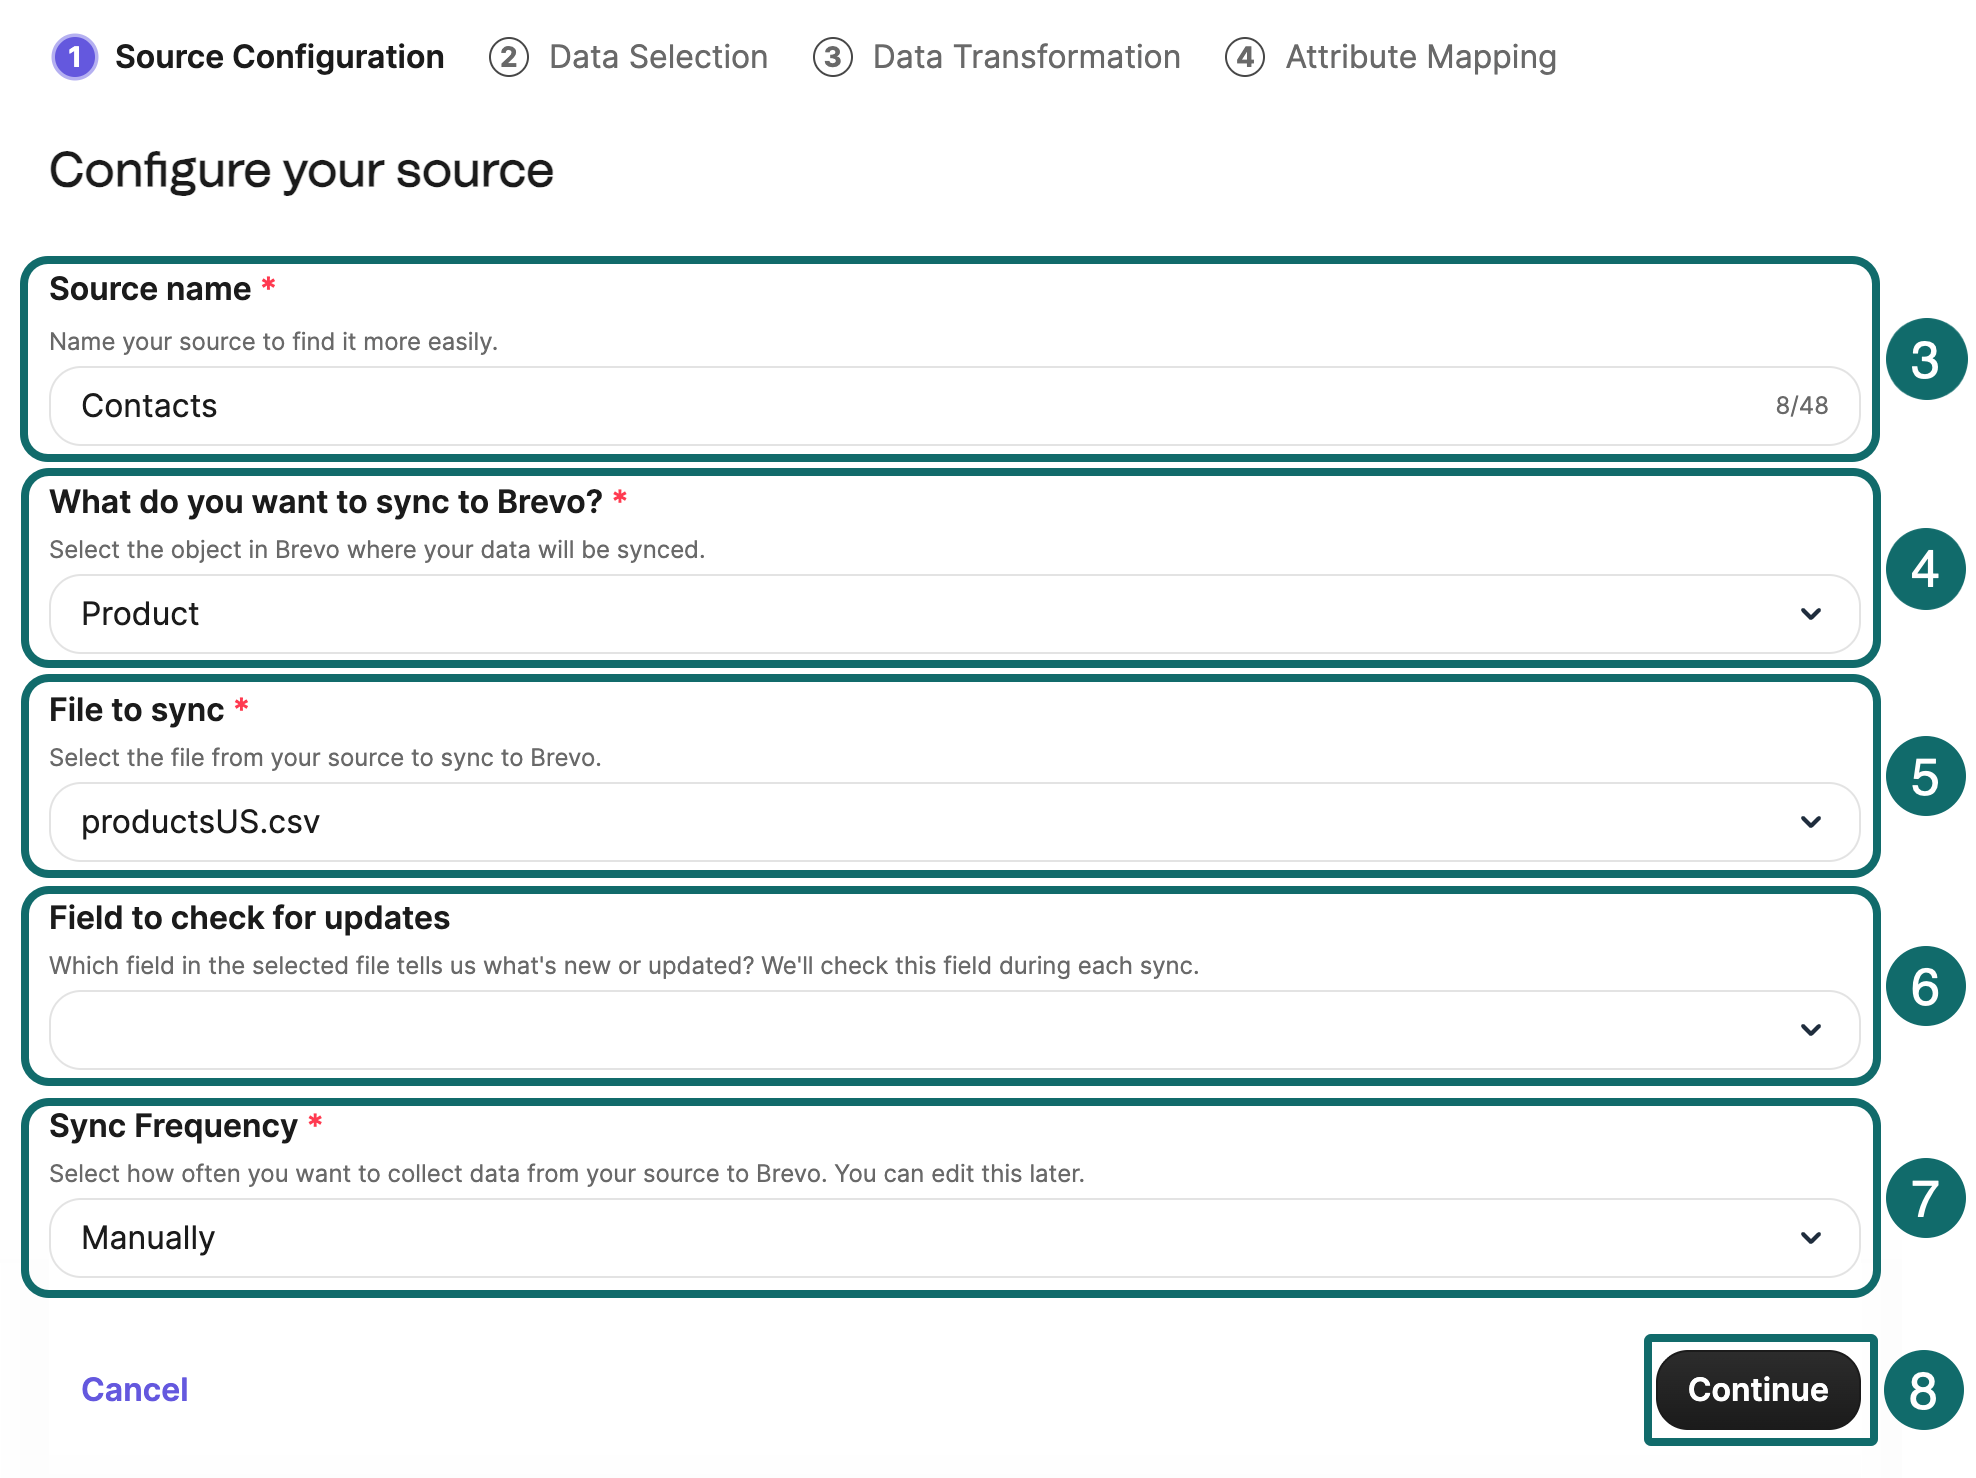This screenshot has width=1976, height=1478.
Task: Click the teal annotation badge 4
Action: [1925, 569]
